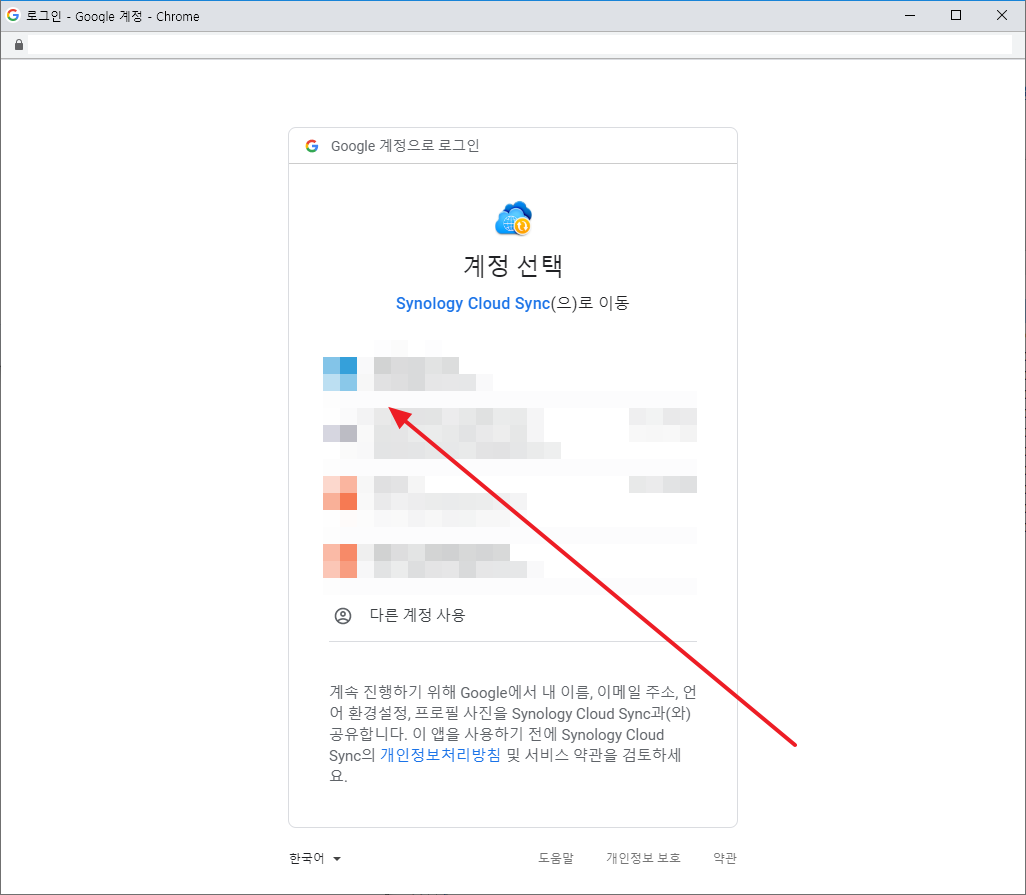Open the 한국어 language dropdown
The height and width of the screenshot is (895, 1026).
(315, 858)
